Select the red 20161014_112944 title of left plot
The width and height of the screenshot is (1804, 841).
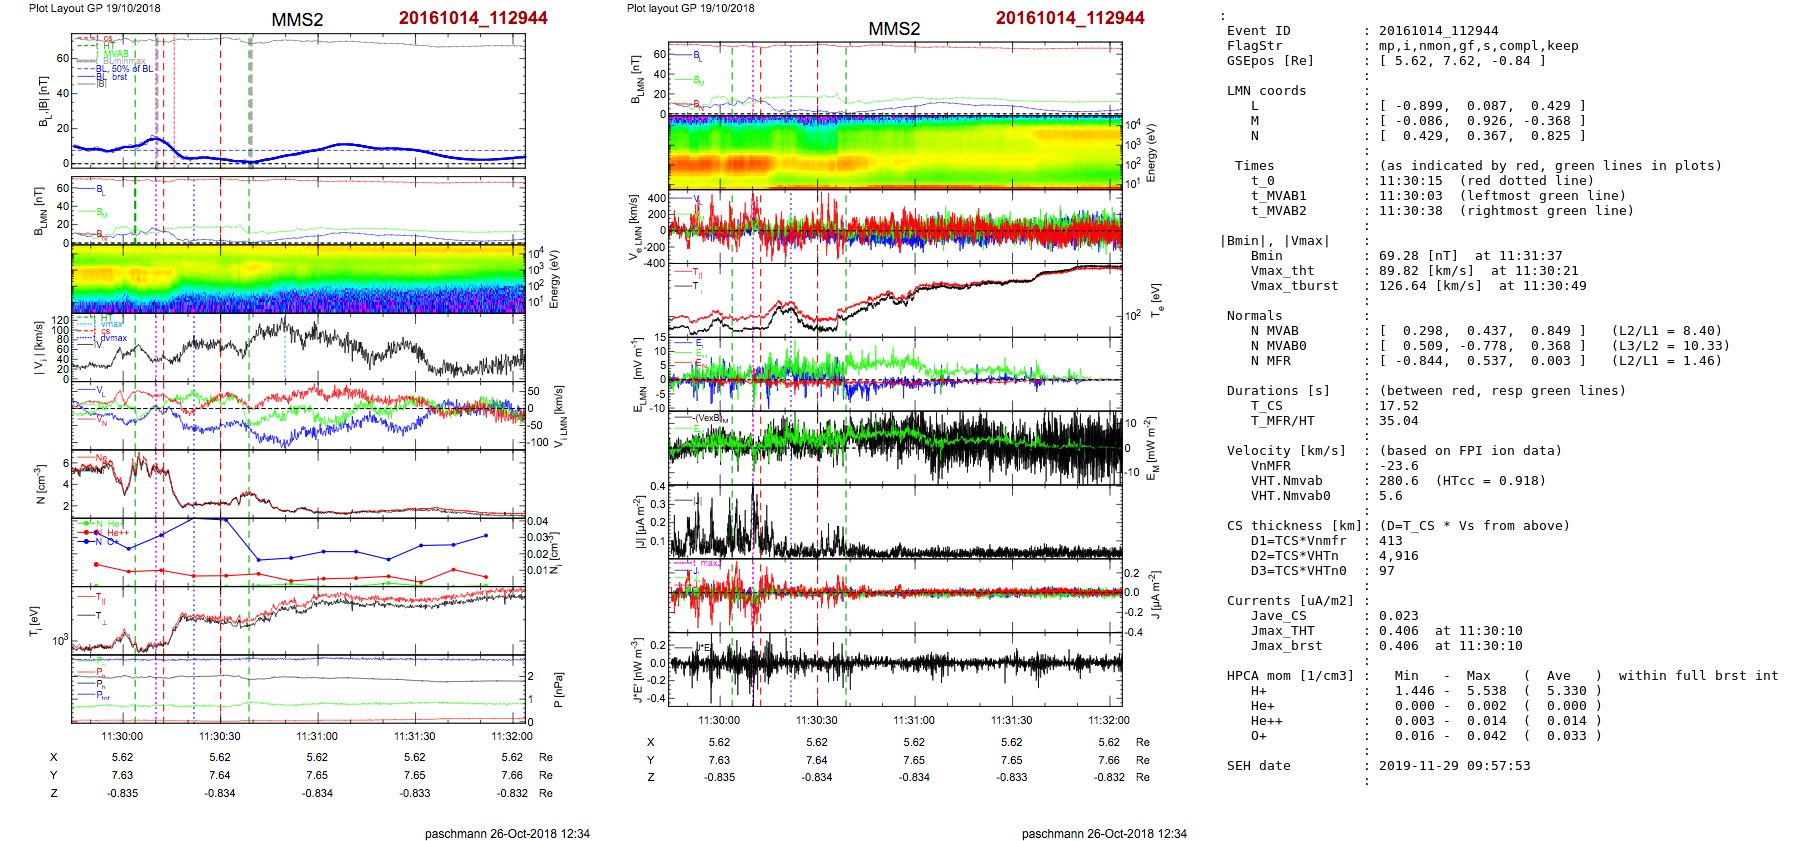point(473,18)
